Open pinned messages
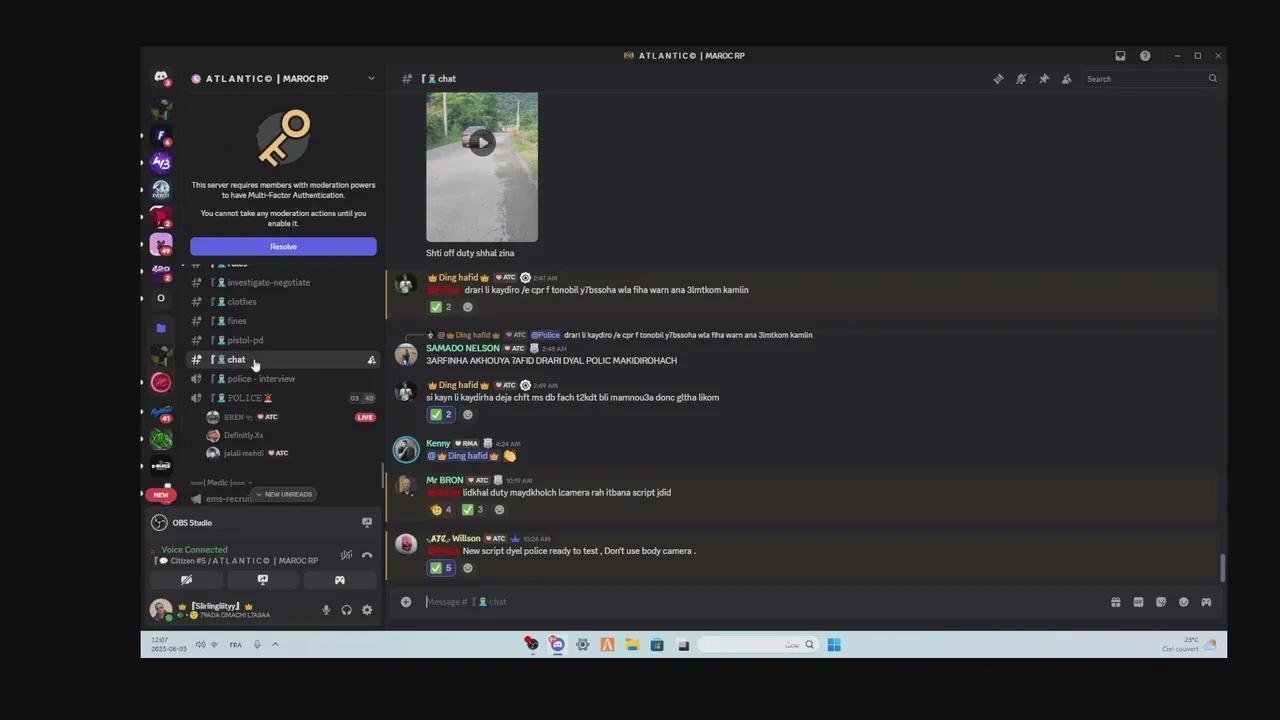 [x=1044, y=79]
